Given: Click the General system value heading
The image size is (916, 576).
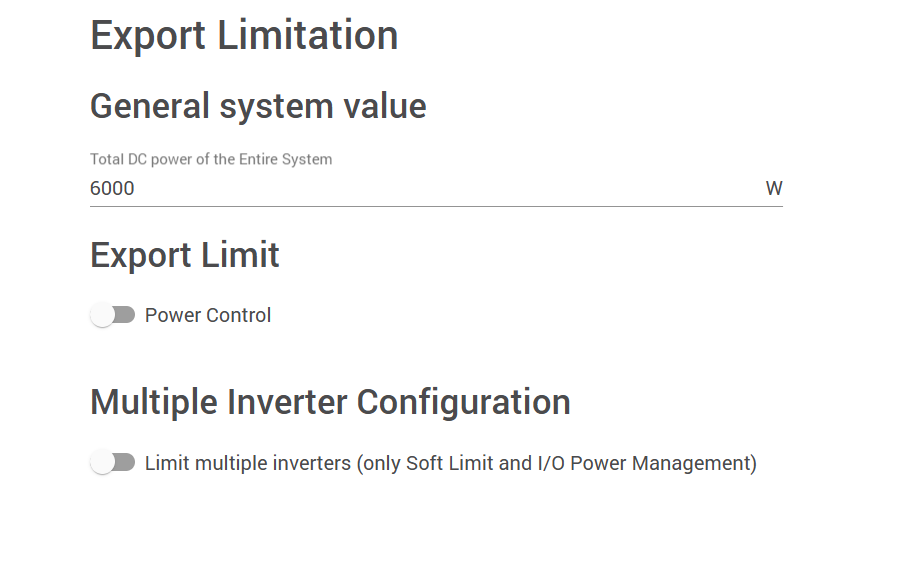Looking at the screenshot, I should [258, 106].
